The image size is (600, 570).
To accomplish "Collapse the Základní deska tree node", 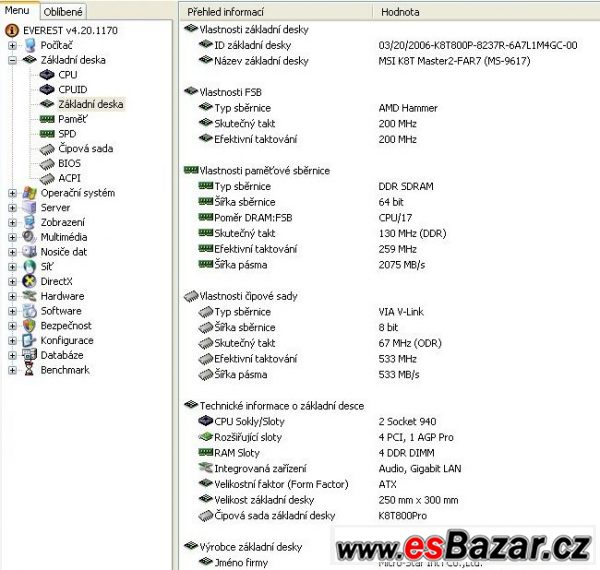I will coord(12,60).
